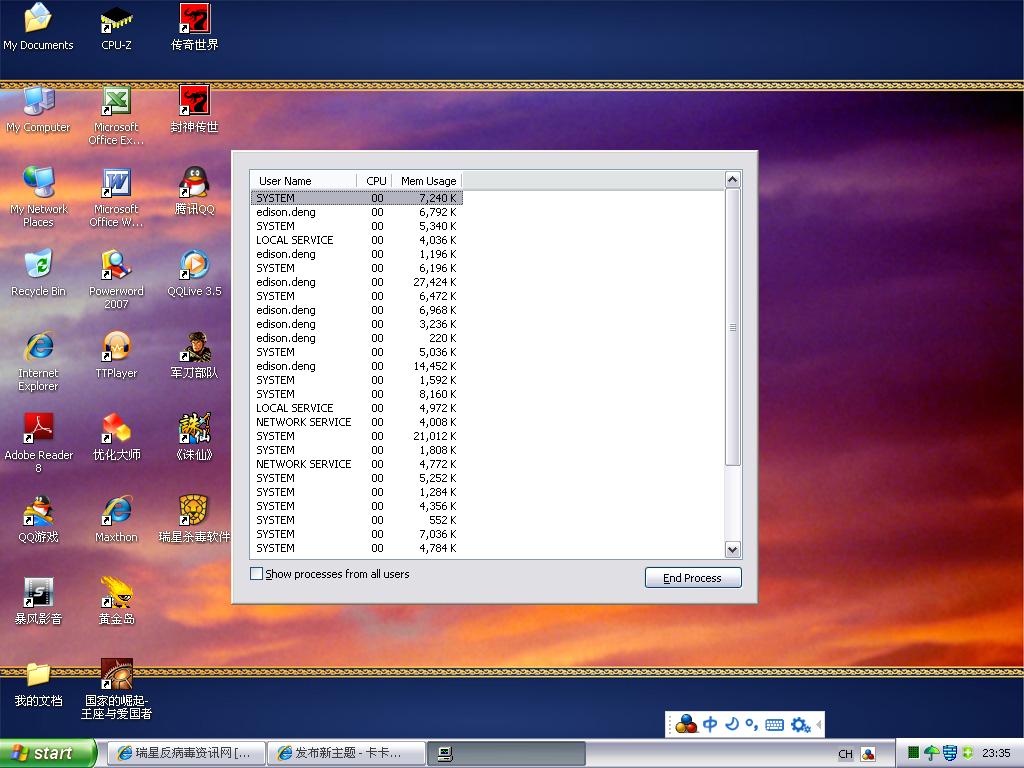1024x768 pixels.
Task: Sort by the User Name column header
Action: click(x=302, y=181)
